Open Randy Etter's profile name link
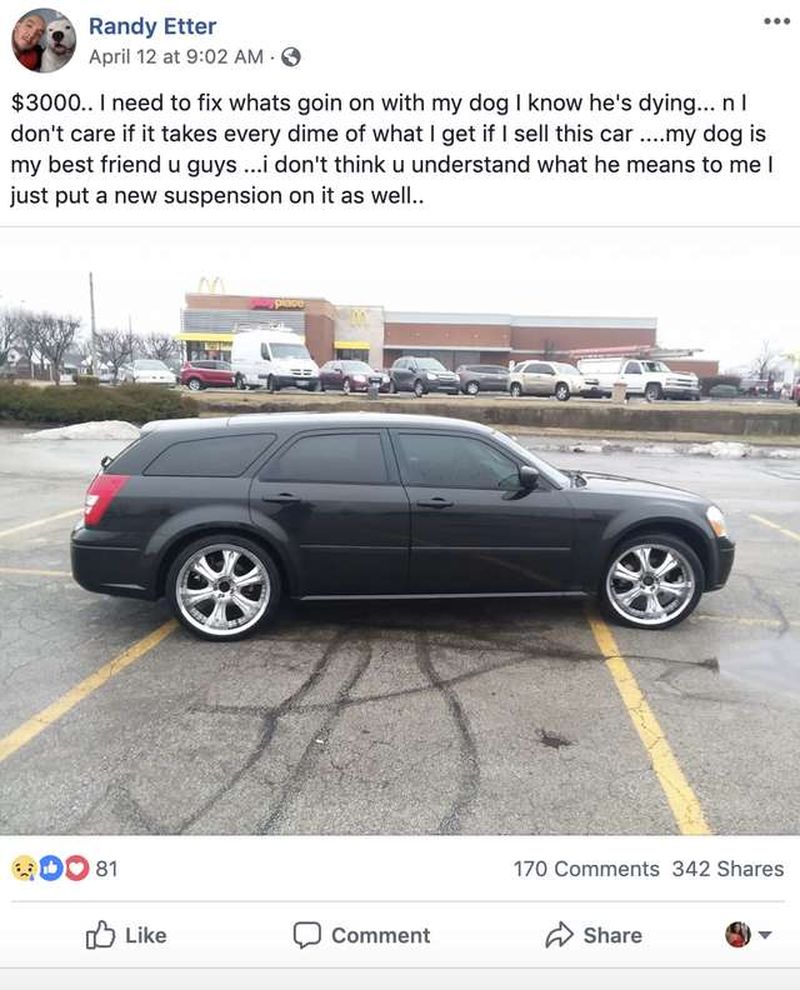The height and width of the screenshot is (990, 800). (152, 26)
